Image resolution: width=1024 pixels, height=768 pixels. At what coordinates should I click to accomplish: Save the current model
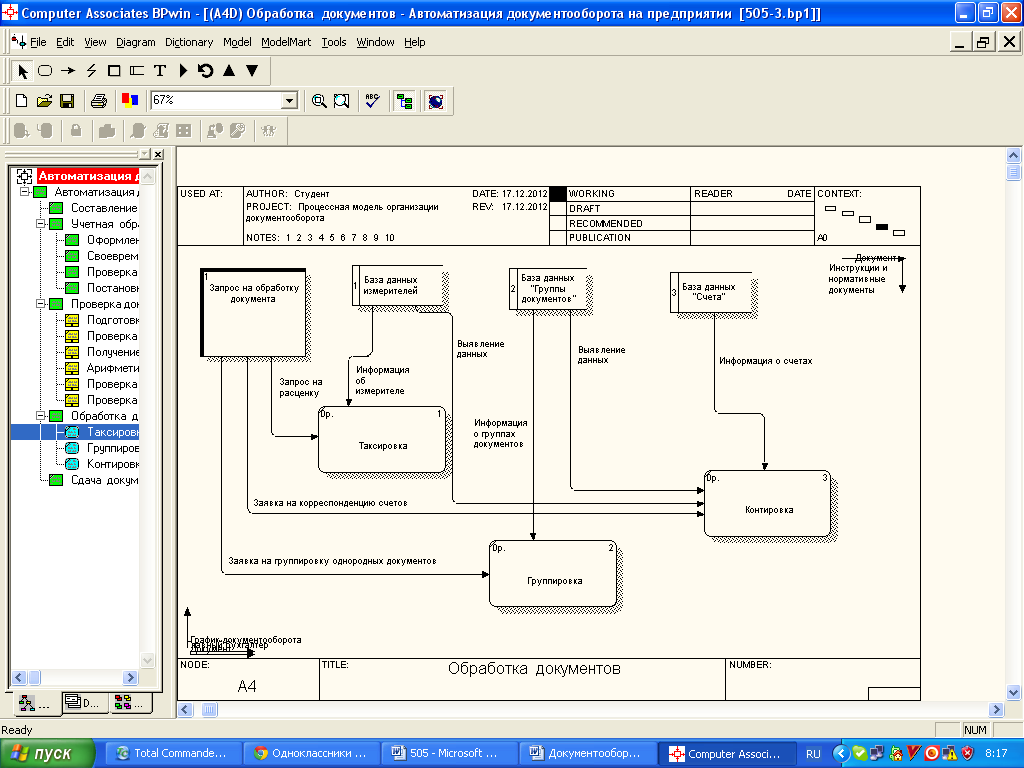[x=67, y=101]
